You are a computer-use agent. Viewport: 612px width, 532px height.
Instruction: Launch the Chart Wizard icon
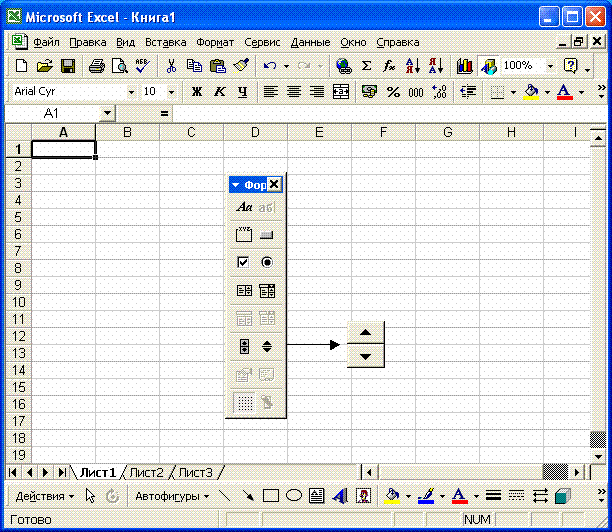[464, 66]
